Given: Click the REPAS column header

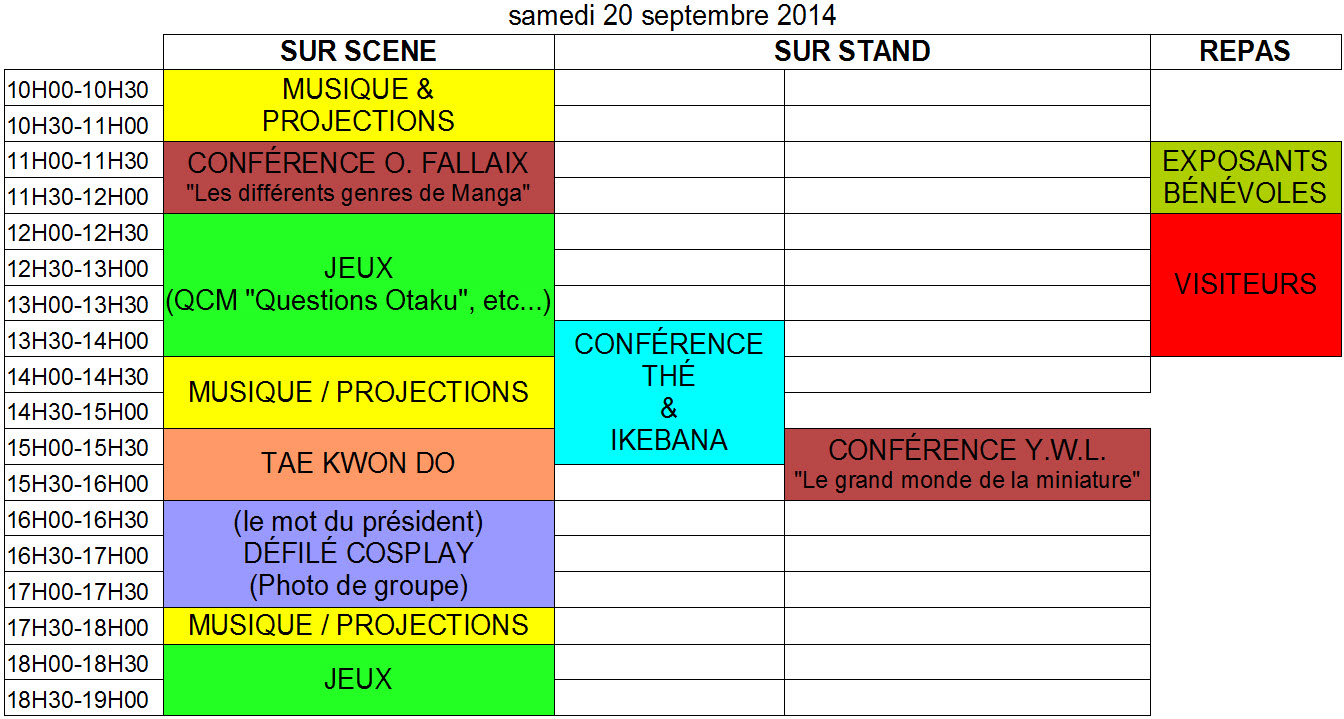Looking at the screenshot, I should point(1245,51).
